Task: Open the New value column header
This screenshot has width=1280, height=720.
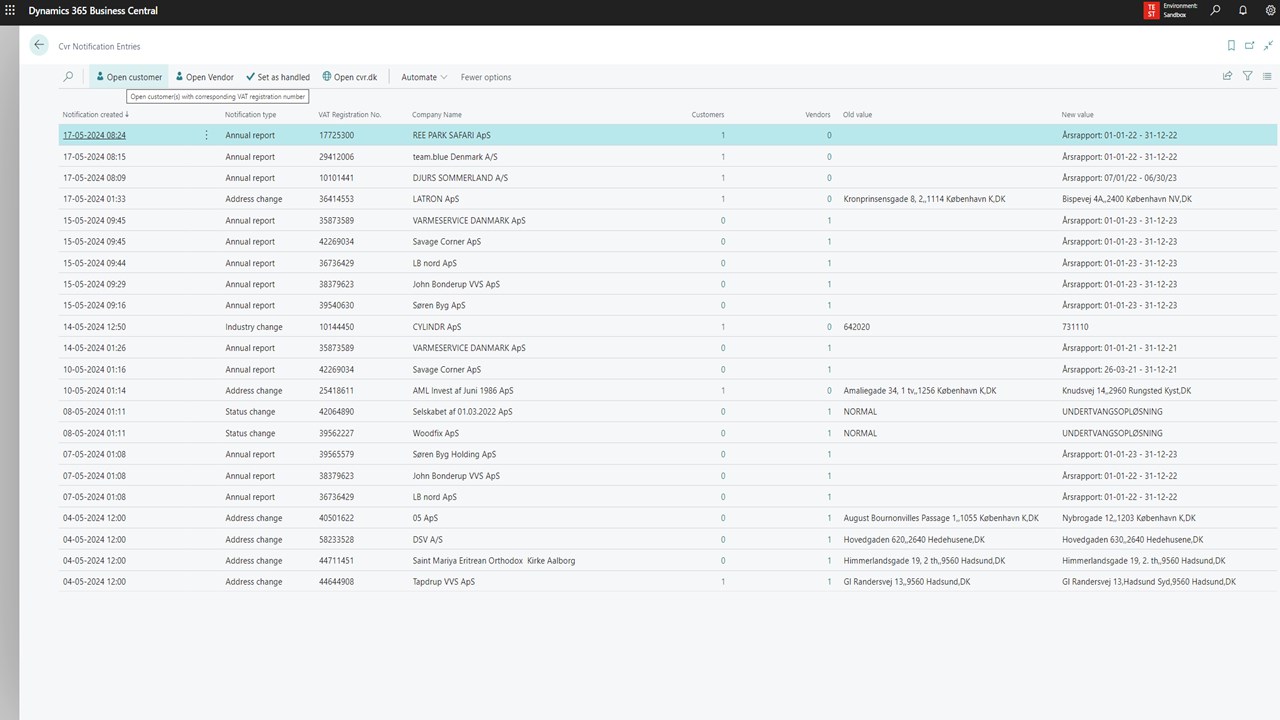Action: point(1078,115)
